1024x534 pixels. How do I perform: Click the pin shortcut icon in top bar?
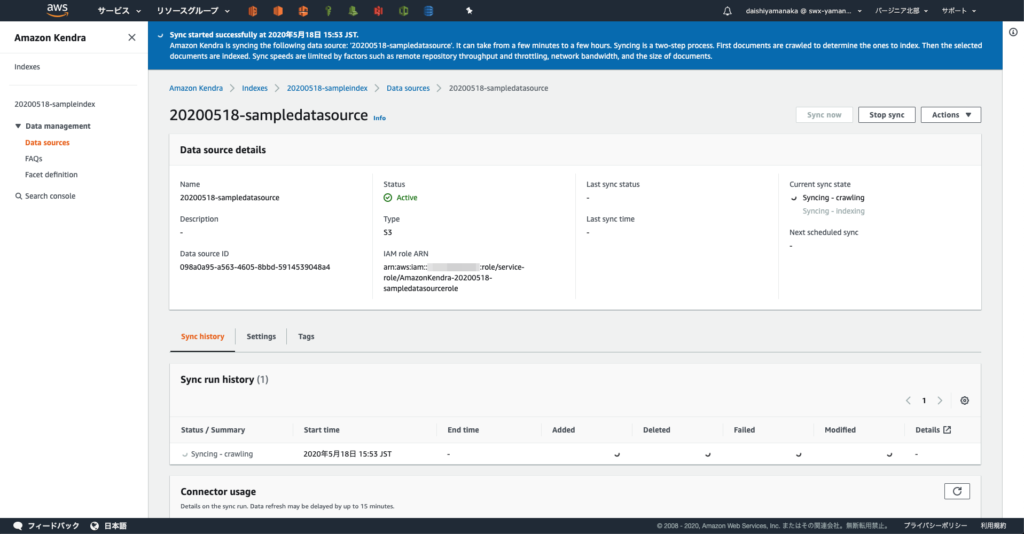pos(470,11)
